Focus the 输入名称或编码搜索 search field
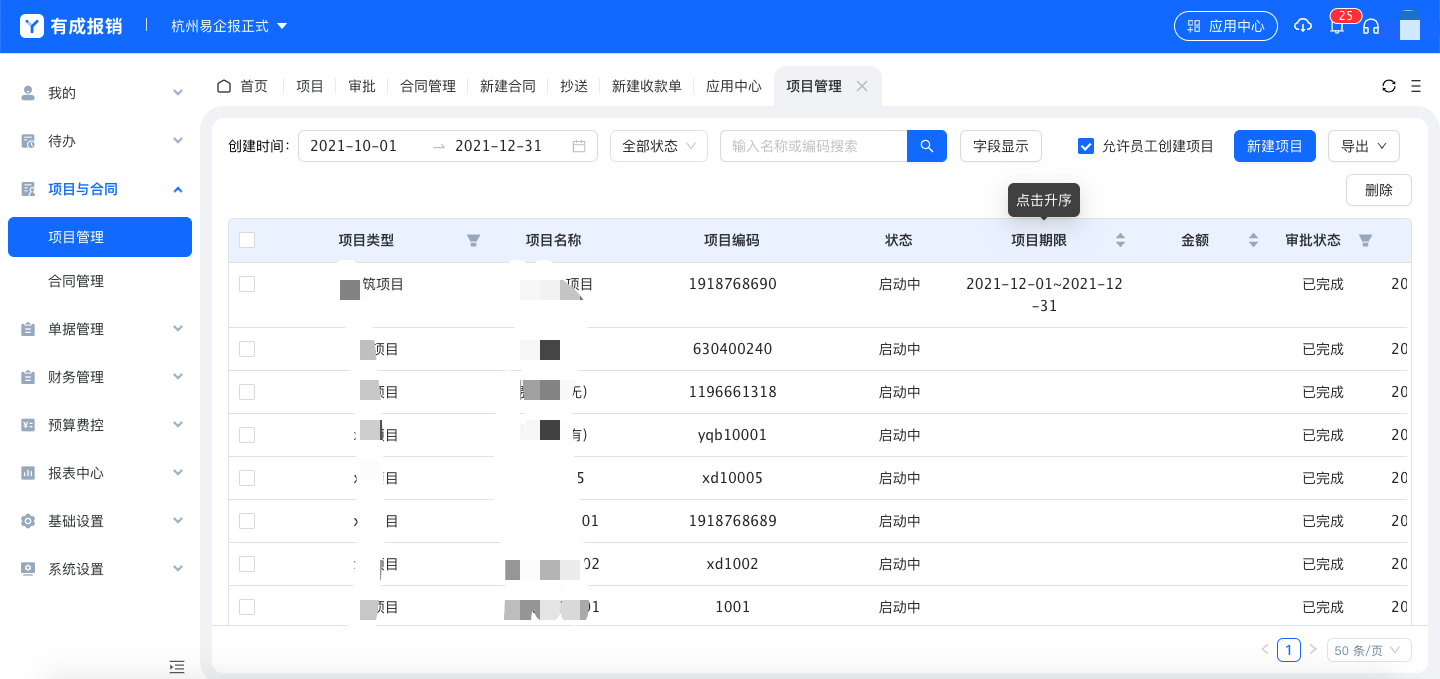Viewport: 1440px width, 679px height. 813,146
